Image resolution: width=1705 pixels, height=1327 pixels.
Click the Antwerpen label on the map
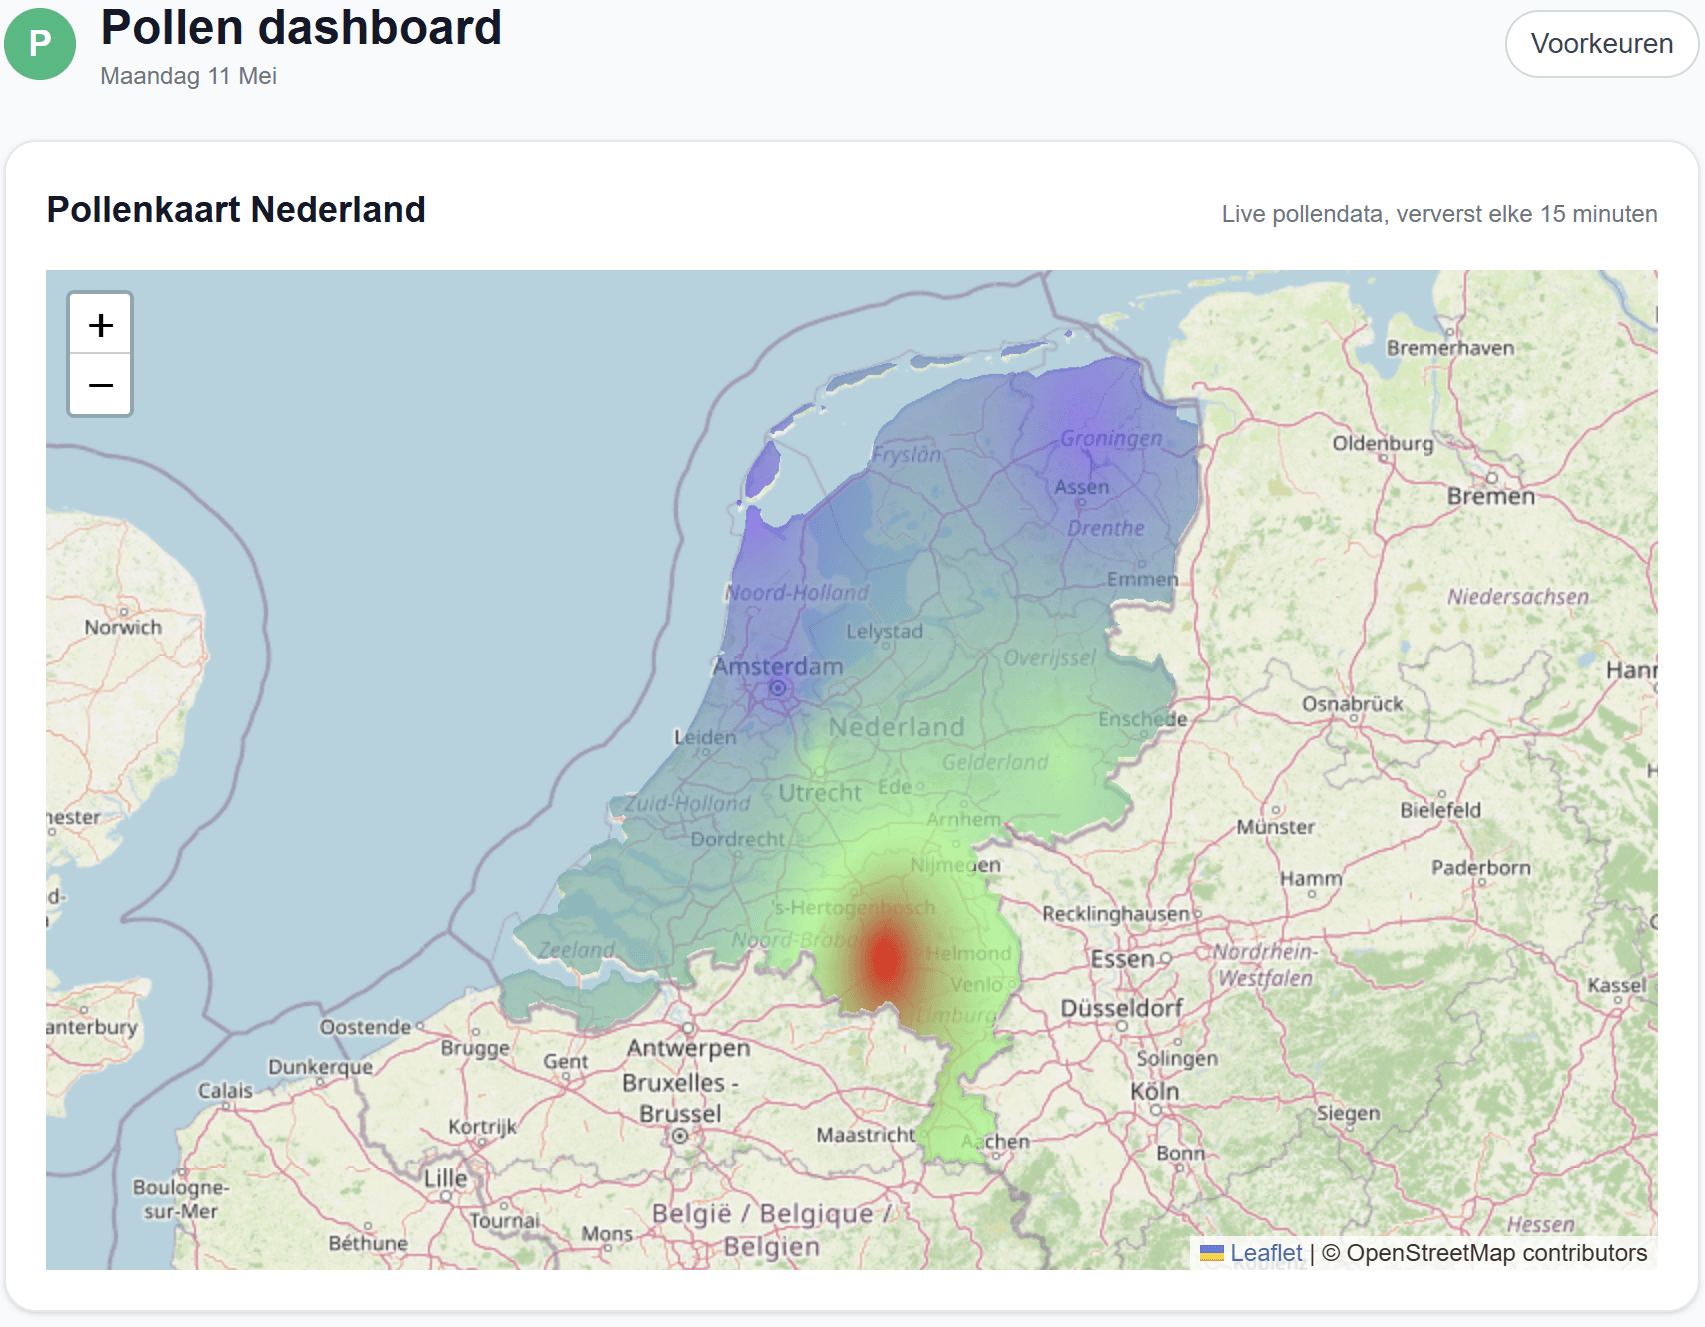688,1048
